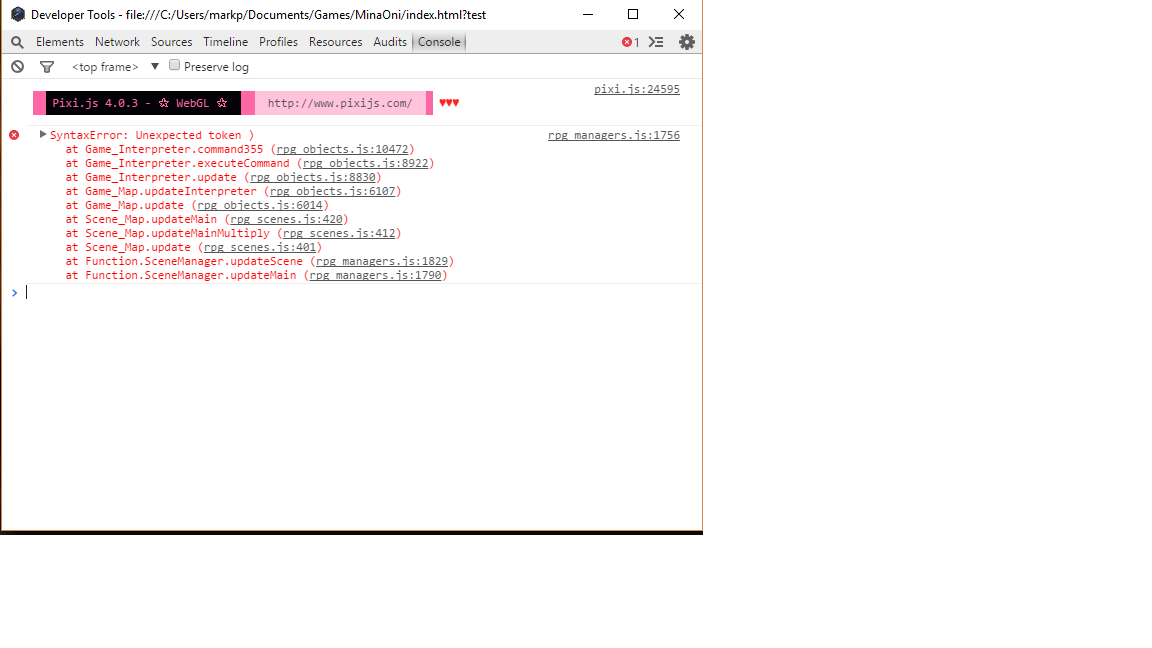Viewport: 1152px width, 648px height.
Task: Toggle the drawer console prompt icon
Action: point(656,43)
